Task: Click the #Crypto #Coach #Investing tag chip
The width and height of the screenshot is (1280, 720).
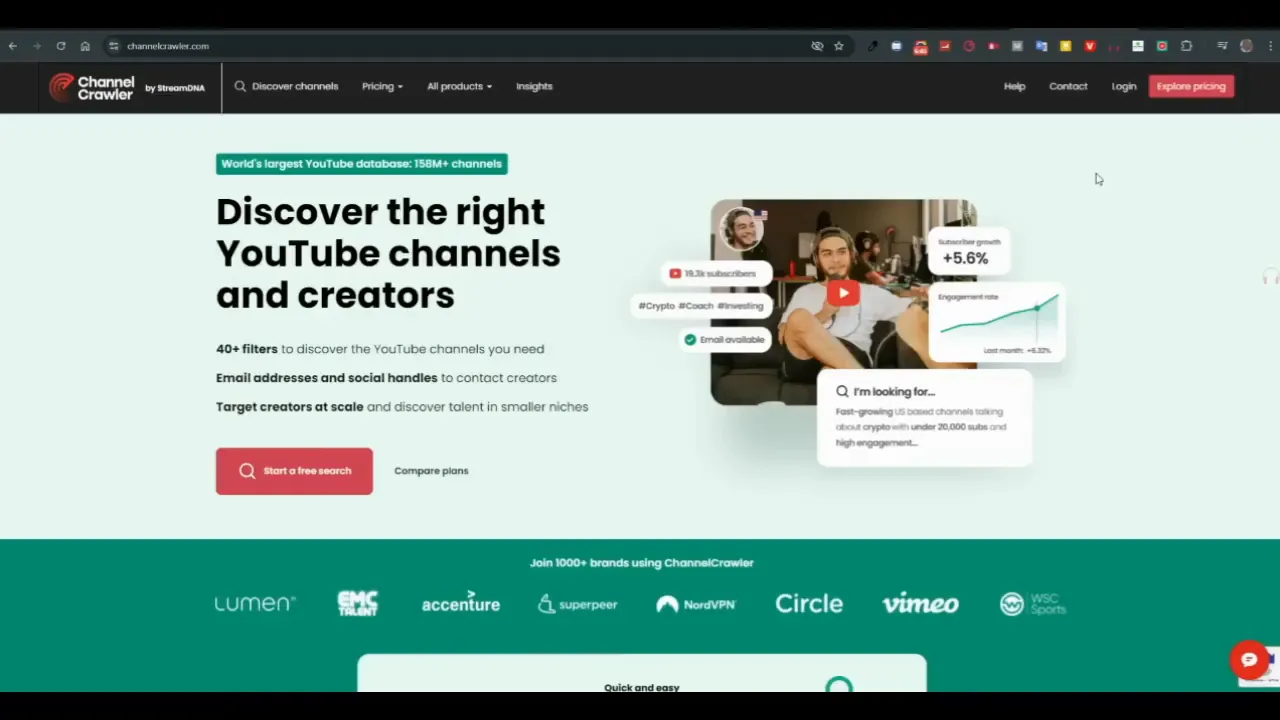Action: pos(701,306)
